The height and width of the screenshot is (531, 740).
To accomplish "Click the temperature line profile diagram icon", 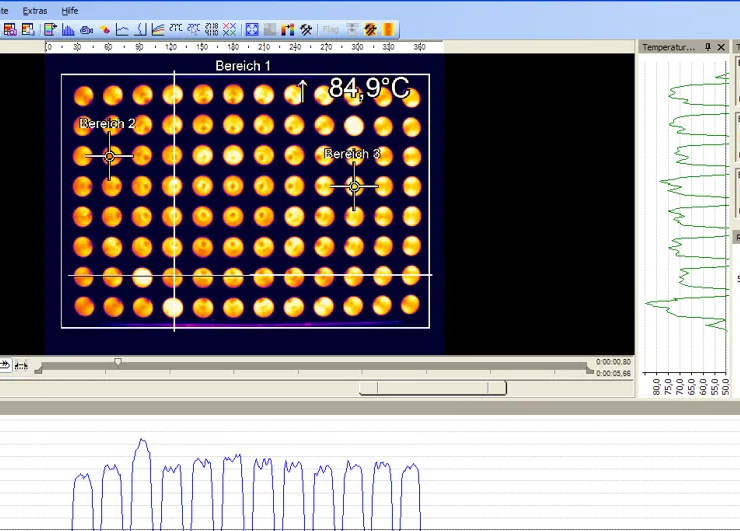I will 122,30.
